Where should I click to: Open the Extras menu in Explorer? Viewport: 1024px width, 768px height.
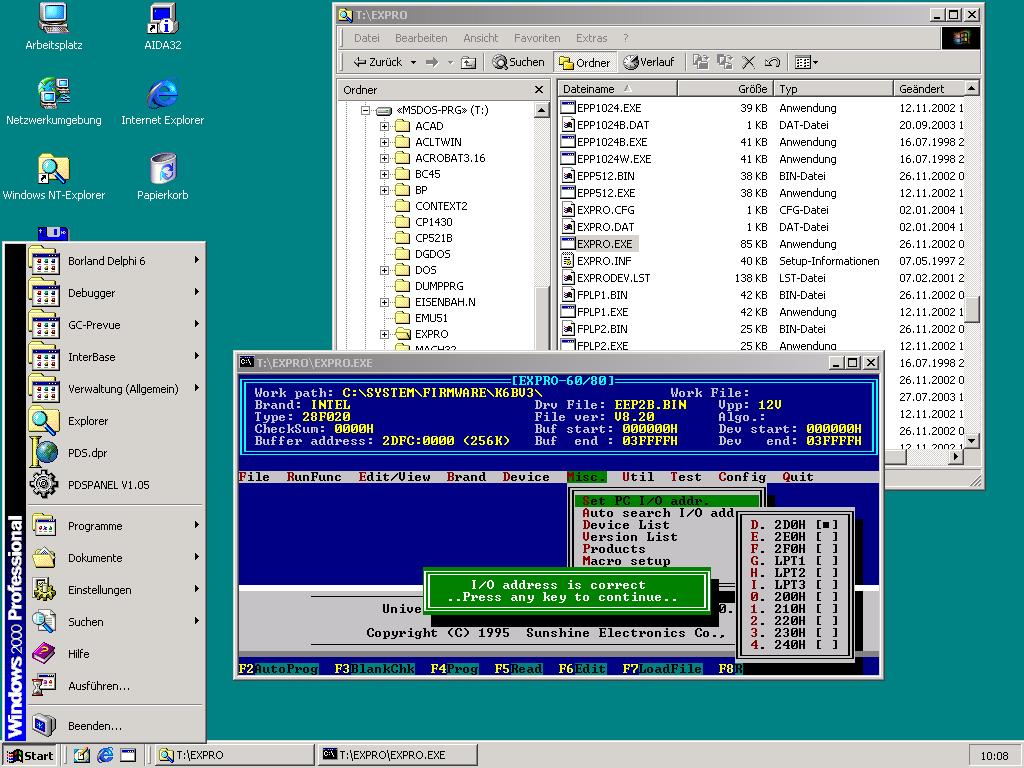[x=591, y=38]
